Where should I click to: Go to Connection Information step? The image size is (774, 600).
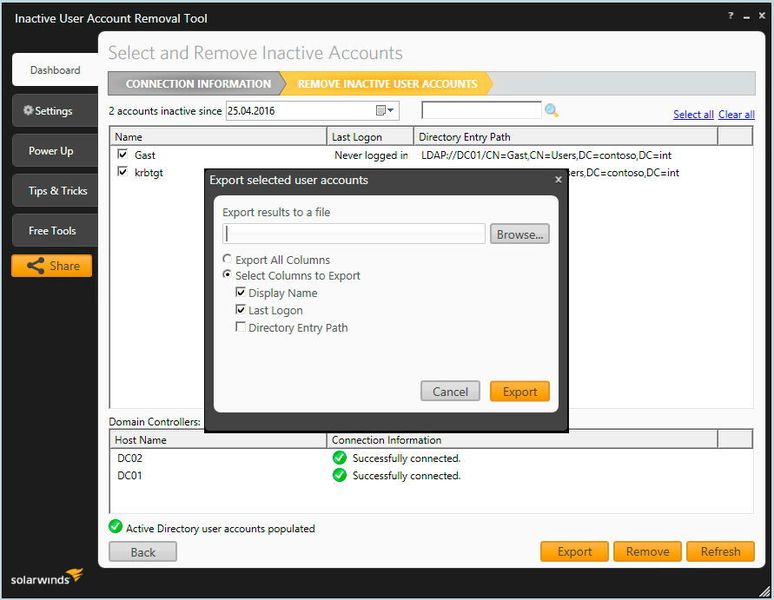tap(196, 83)
